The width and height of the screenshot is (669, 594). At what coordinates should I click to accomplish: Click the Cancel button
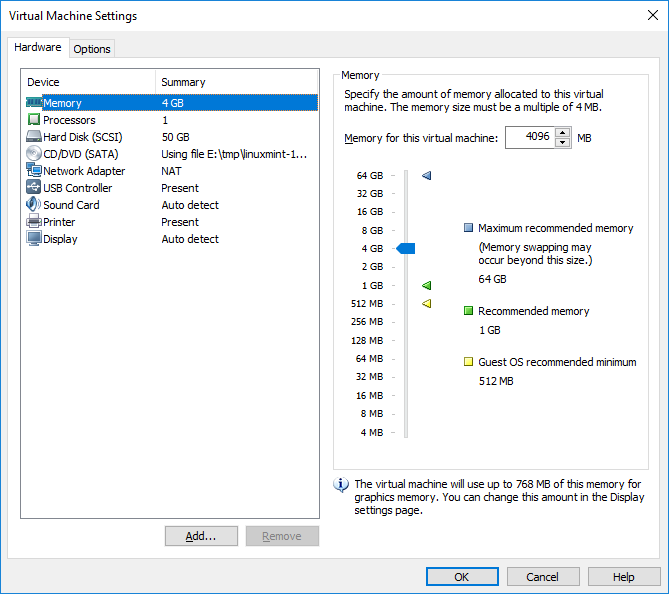click(543, 577)
